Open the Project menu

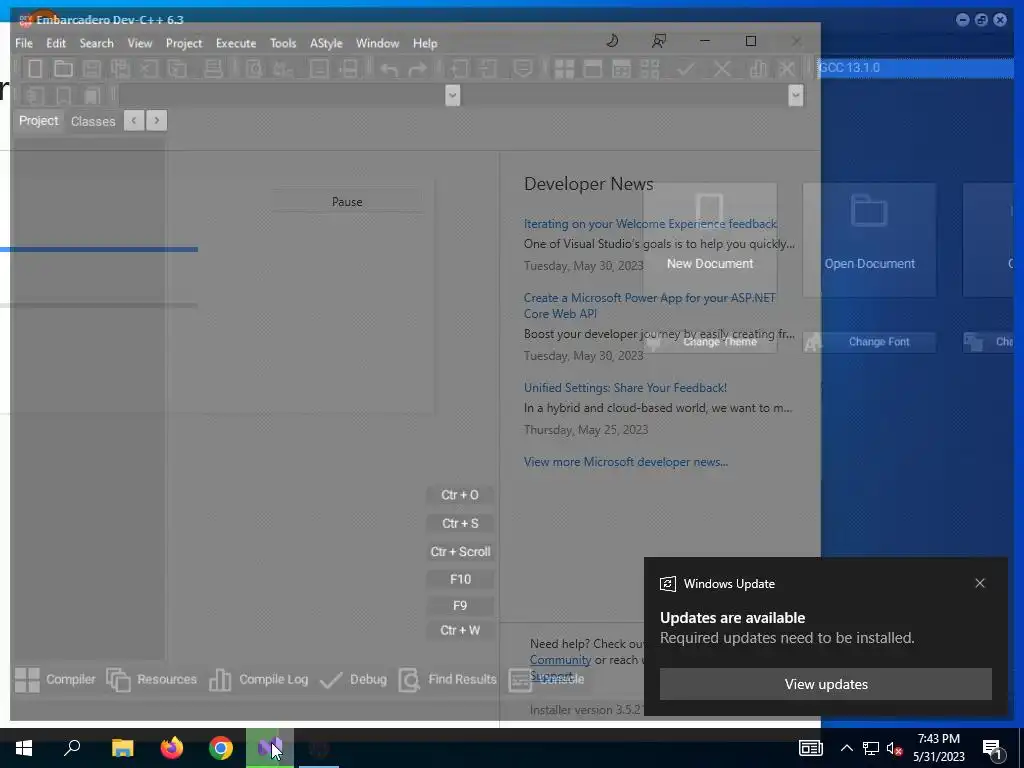point(184,43)
